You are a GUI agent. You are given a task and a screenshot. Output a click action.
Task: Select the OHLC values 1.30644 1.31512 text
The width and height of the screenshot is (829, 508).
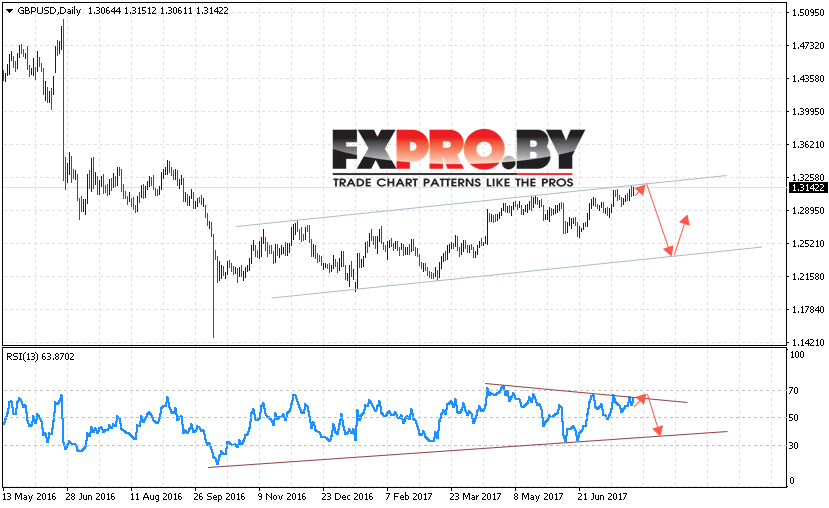coord(122,11)
